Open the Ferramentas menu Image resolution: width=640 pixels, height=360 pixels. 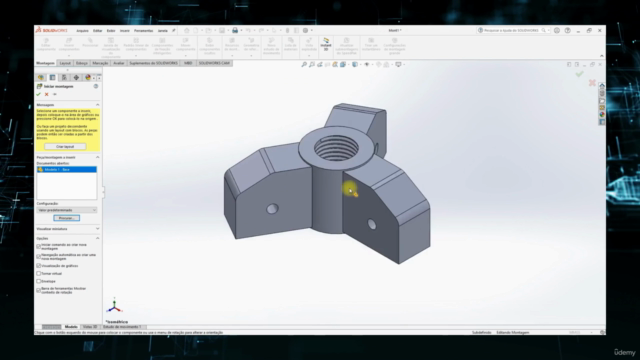(143, 31)
